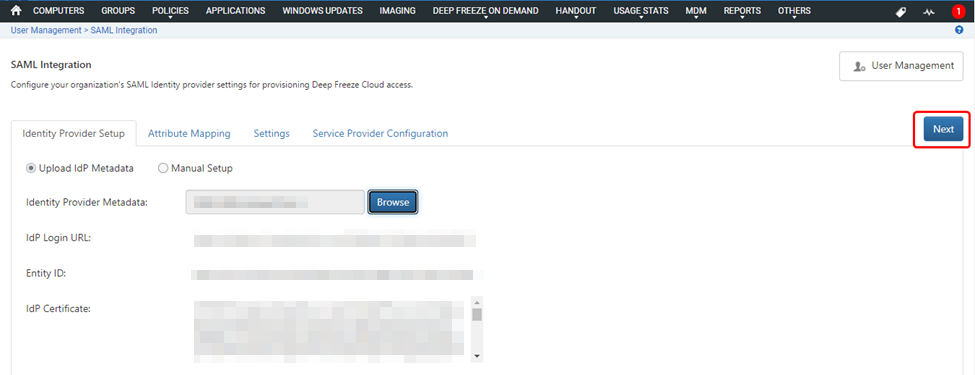Open the WINDOWS UPDATES menu

pos(322,11)
